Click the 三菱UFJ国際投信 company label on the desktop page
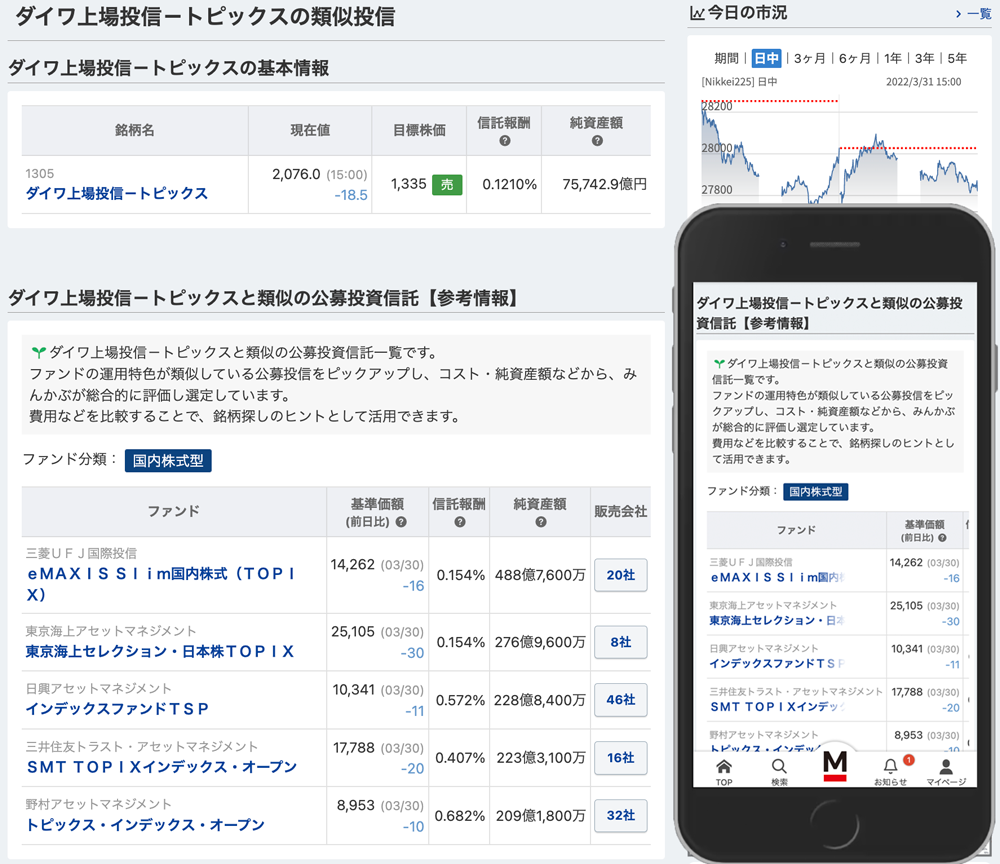This screenshot has width=1000, height=864. [81, 553]
